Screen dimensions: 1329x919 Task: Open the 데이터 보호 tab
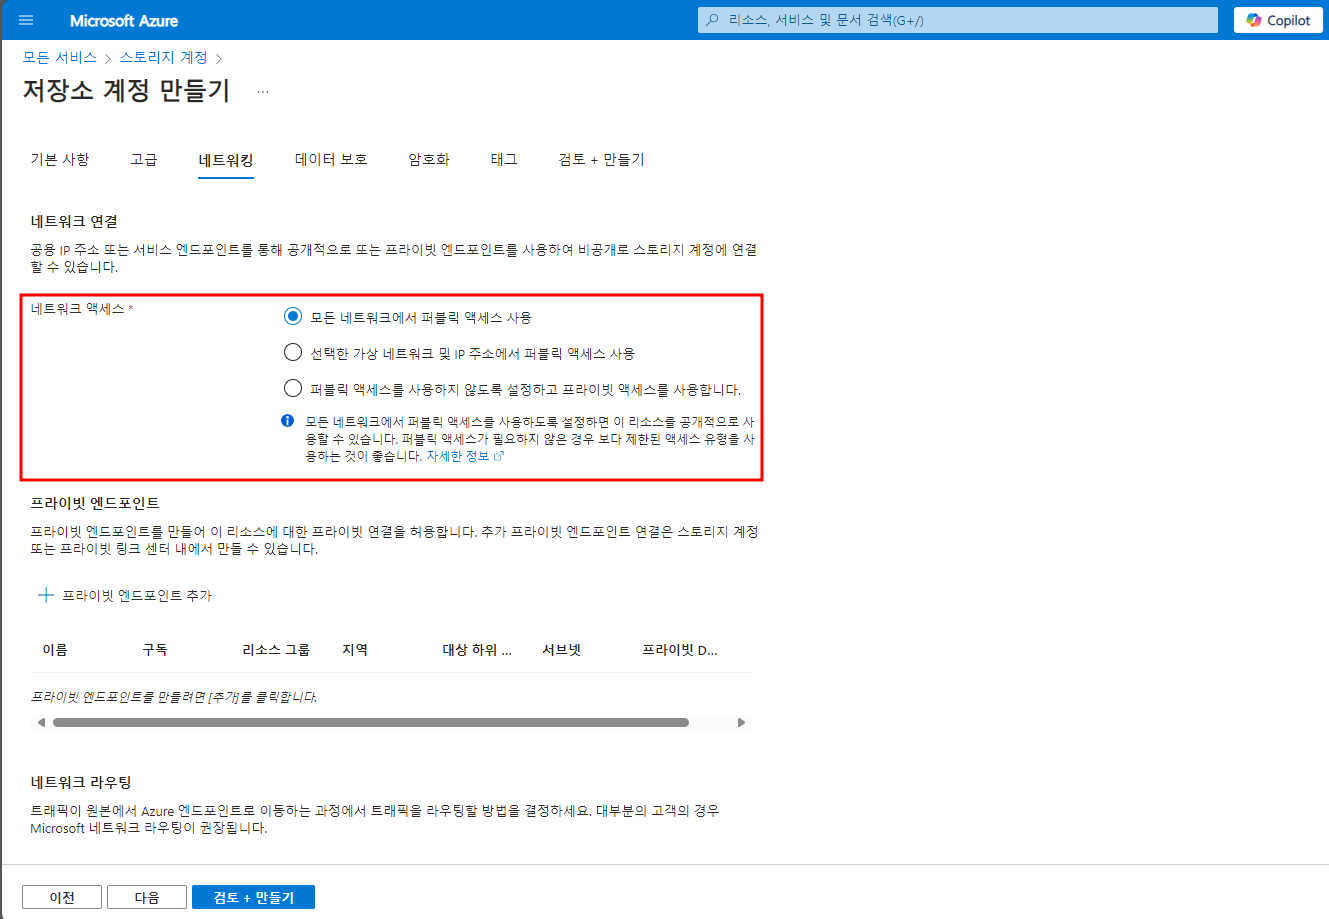[x=331, y=159]
